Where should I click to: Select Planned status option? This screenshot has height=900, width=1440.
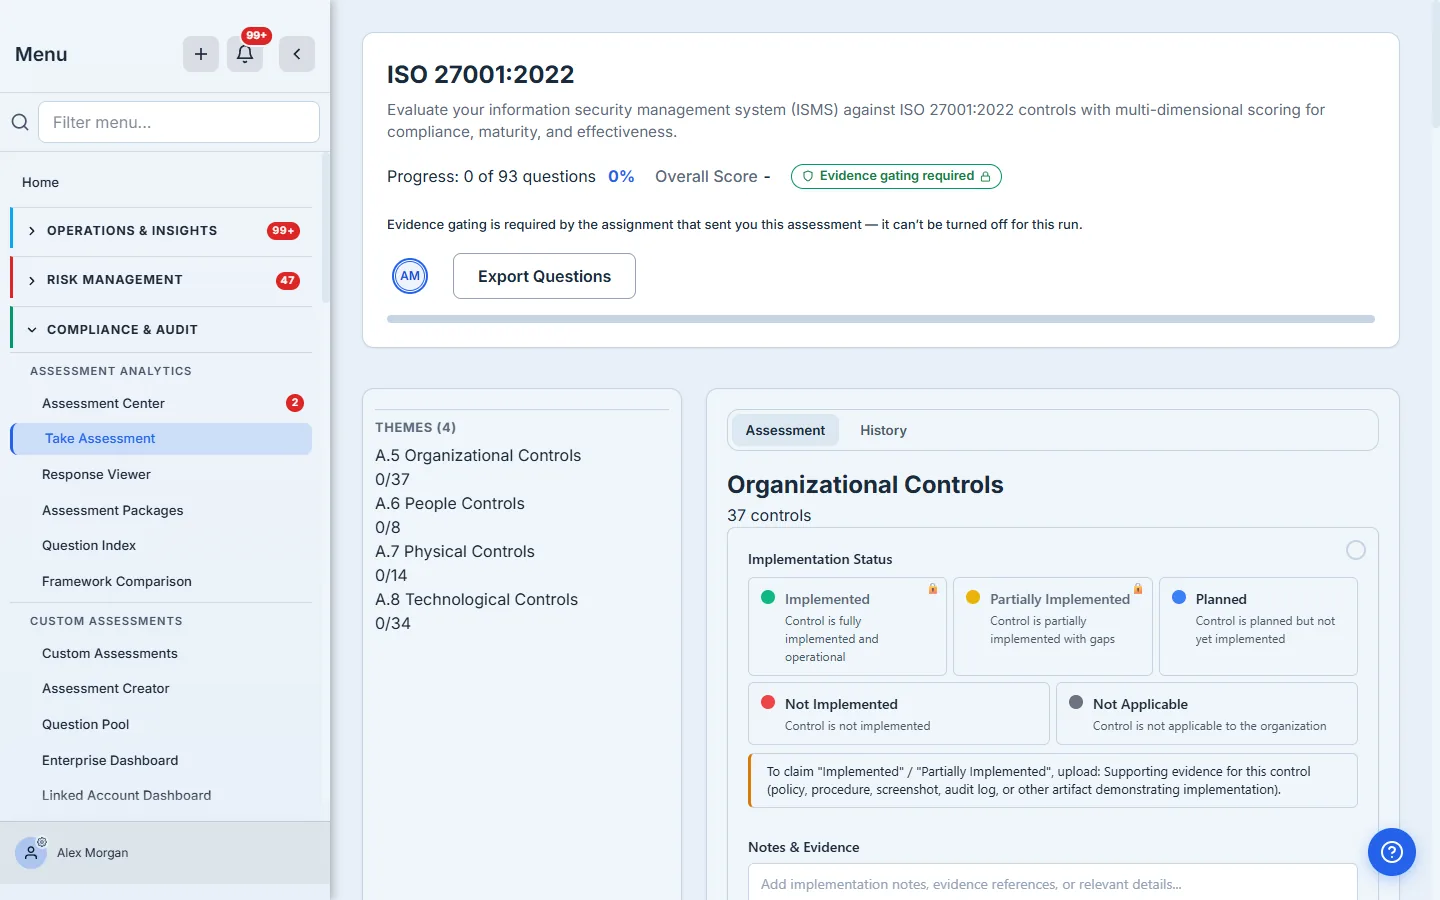(x=1258, y=627)
